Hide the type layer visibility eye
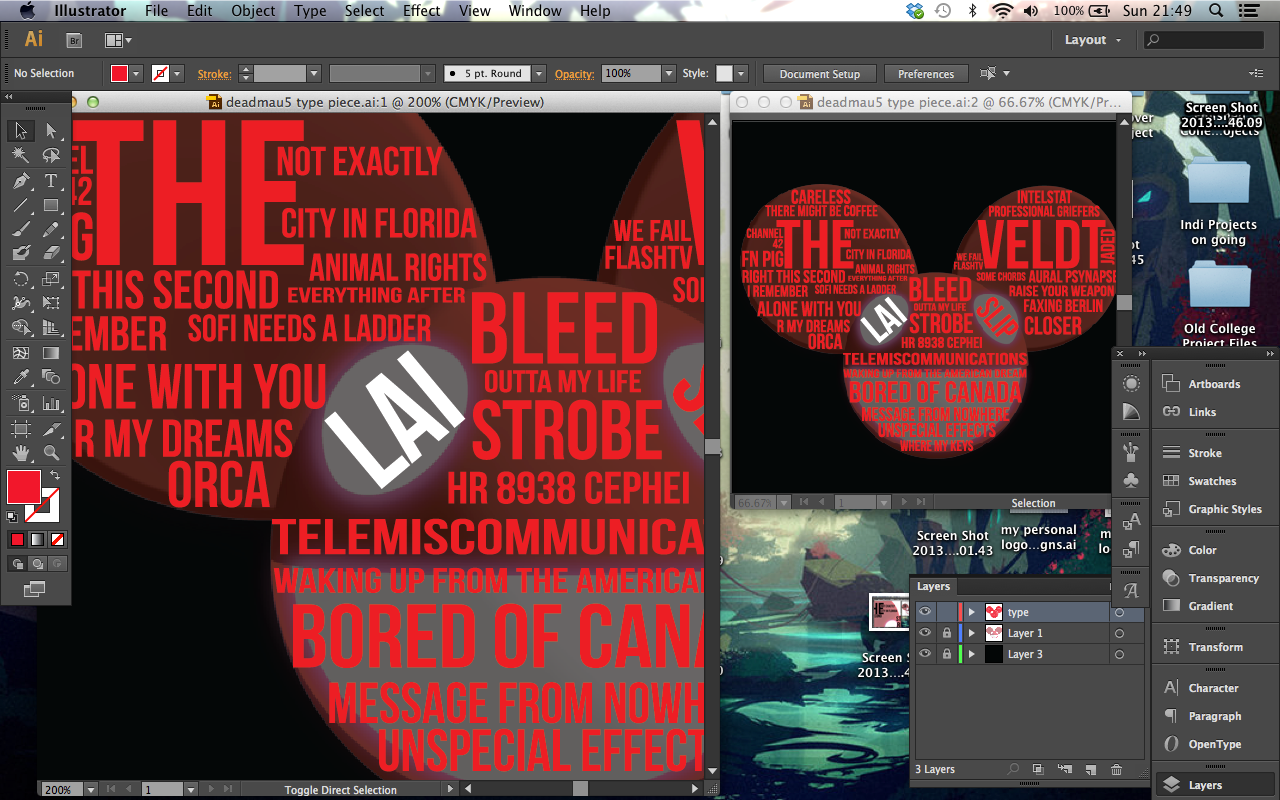The width and height of the screenshot is (1280, 800). point(925,612)
